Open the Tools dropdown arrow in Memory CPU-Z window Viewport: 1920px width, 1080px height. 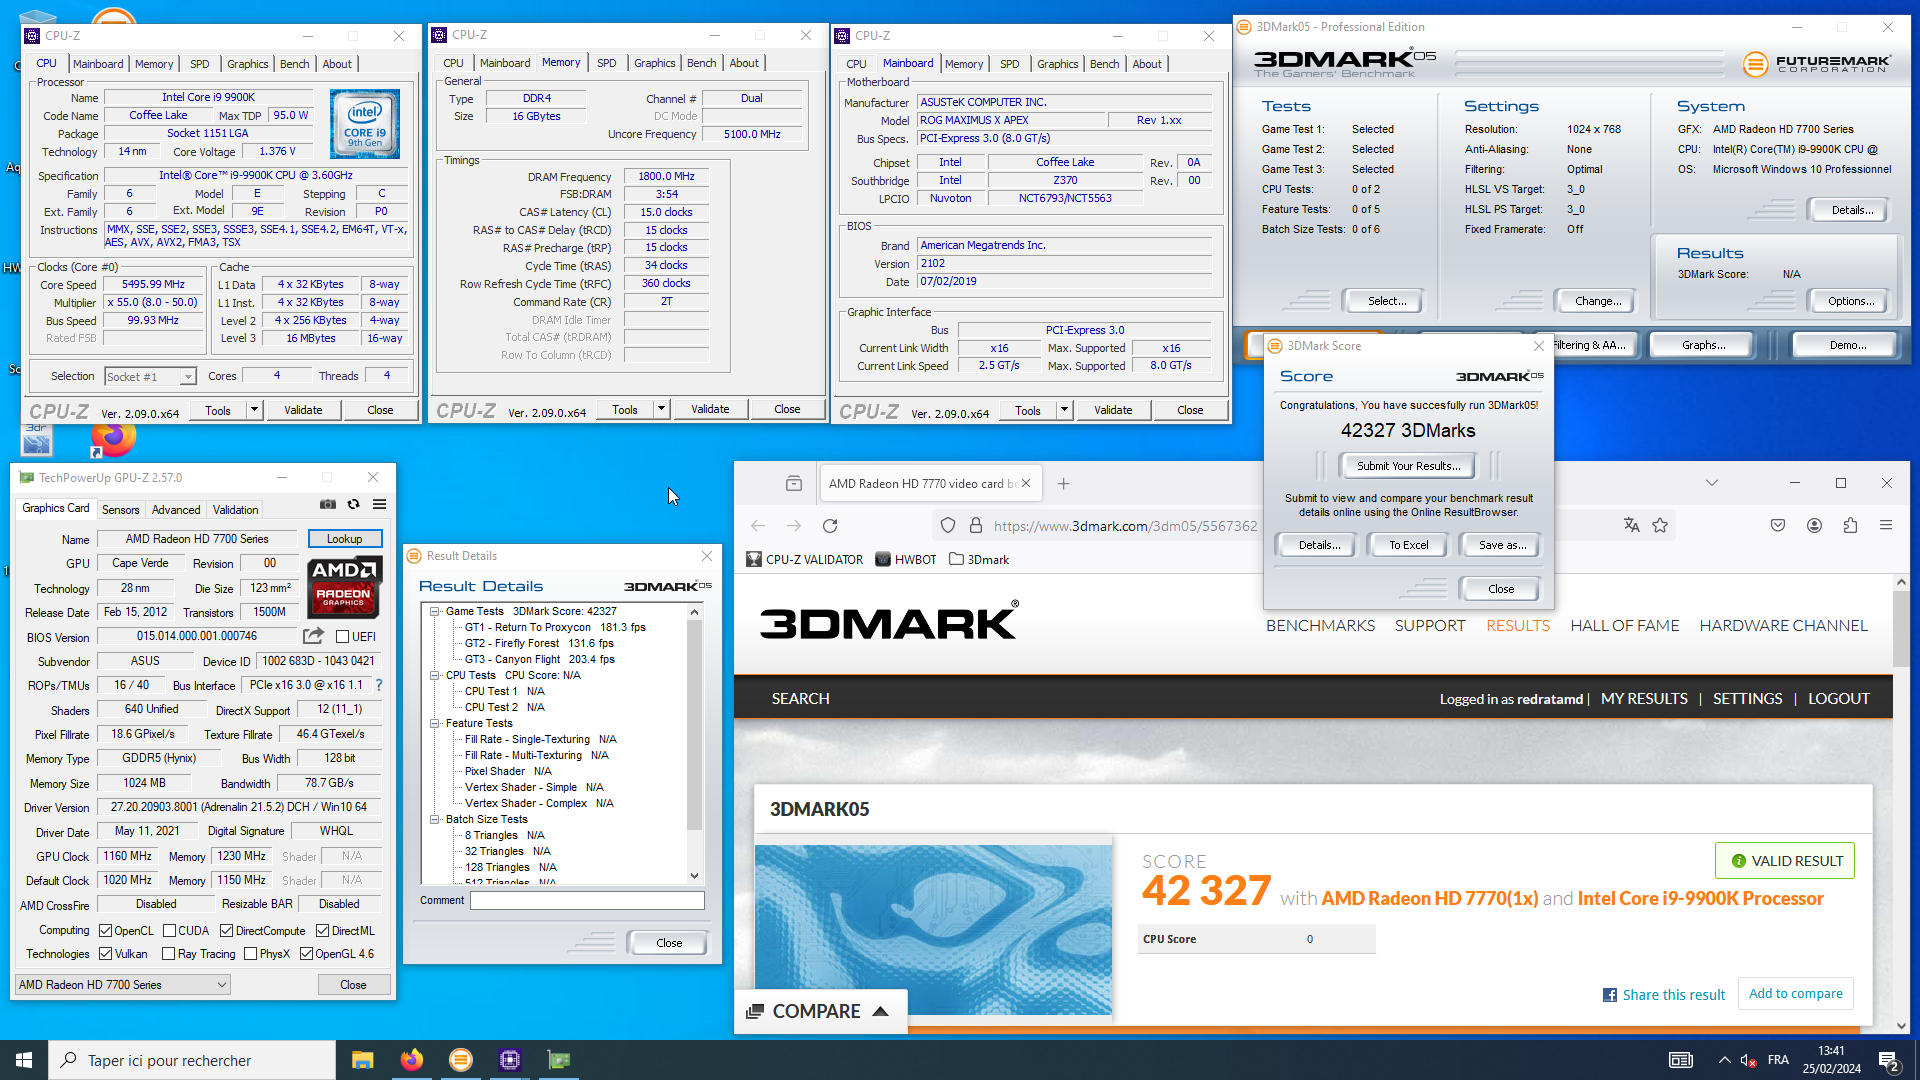coord(661,409)
